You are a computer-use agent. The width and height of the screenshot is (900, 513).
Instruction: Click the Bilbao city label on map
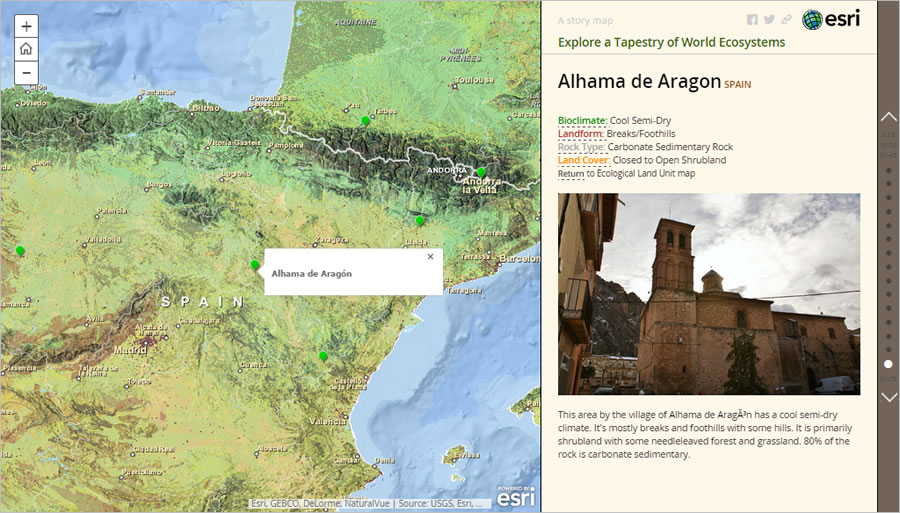205,108
